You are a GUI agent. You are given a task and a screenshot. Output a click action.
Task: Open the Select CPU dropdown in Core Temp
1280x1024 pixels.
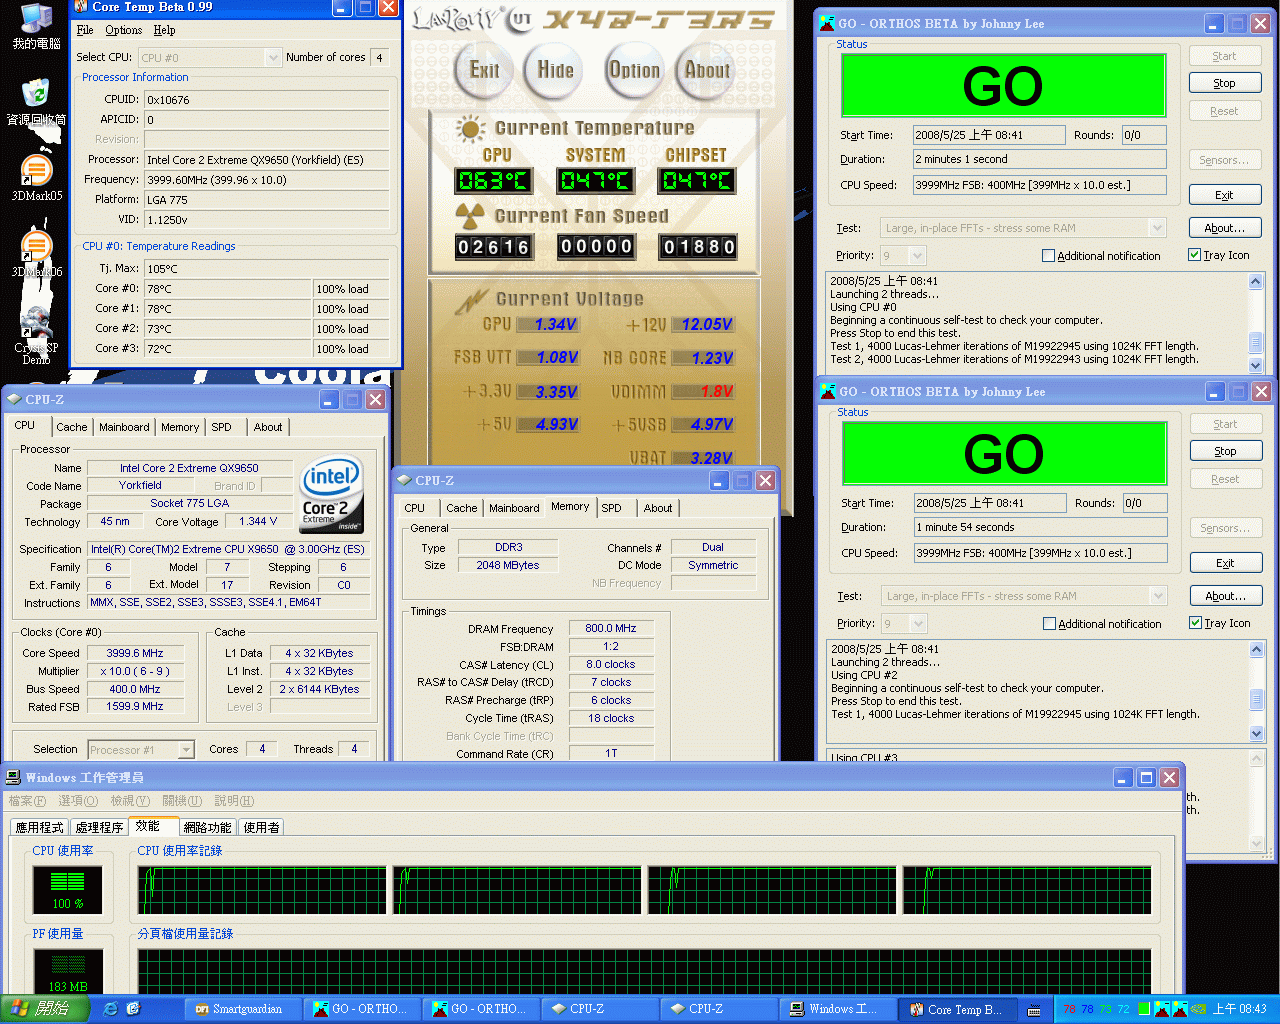pos(273,58)
